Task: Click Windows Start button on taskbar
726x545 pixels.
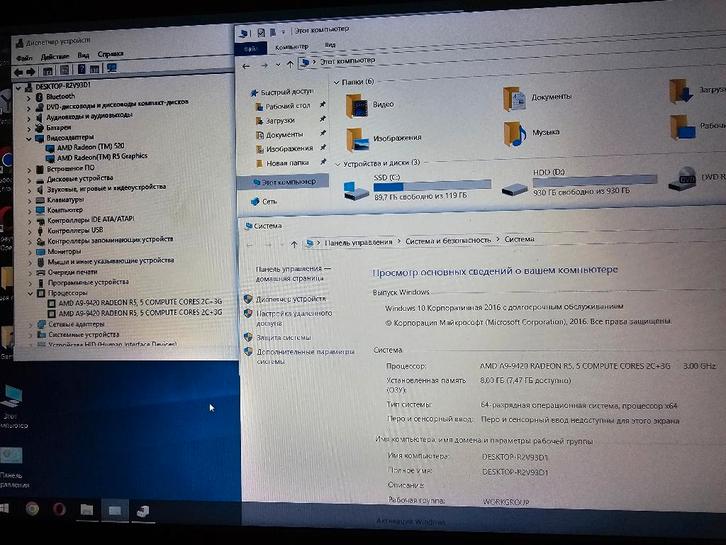Action: point(4,508)
